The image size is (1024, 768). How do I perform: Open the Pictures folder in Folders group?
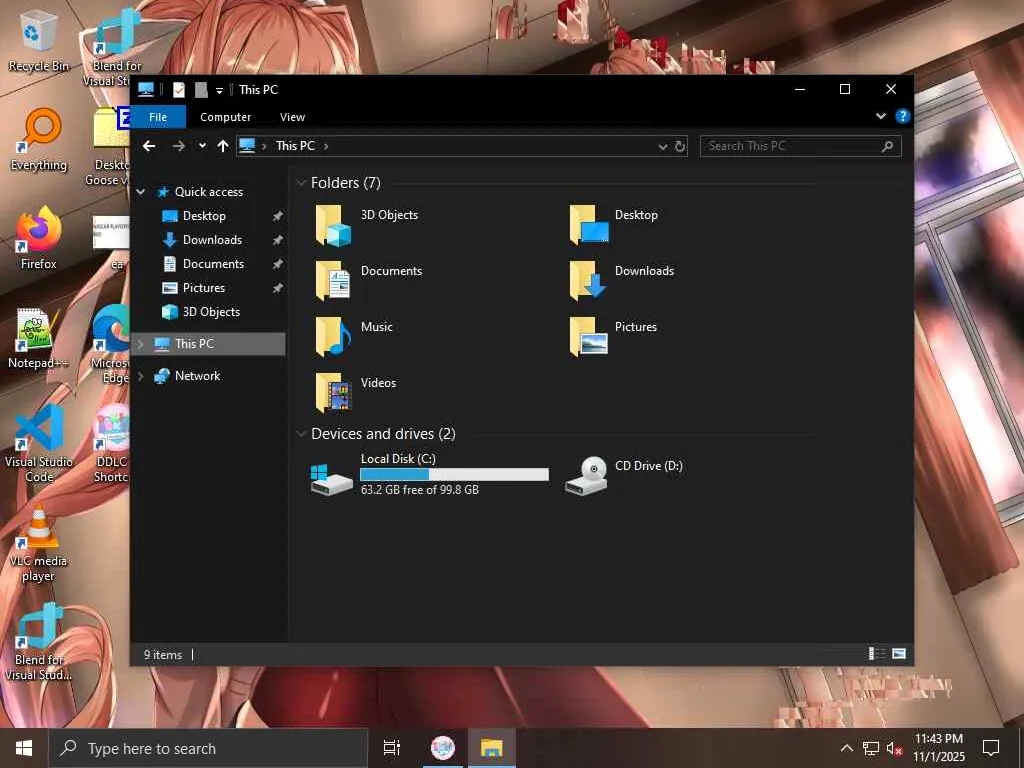tap(588, 337)
